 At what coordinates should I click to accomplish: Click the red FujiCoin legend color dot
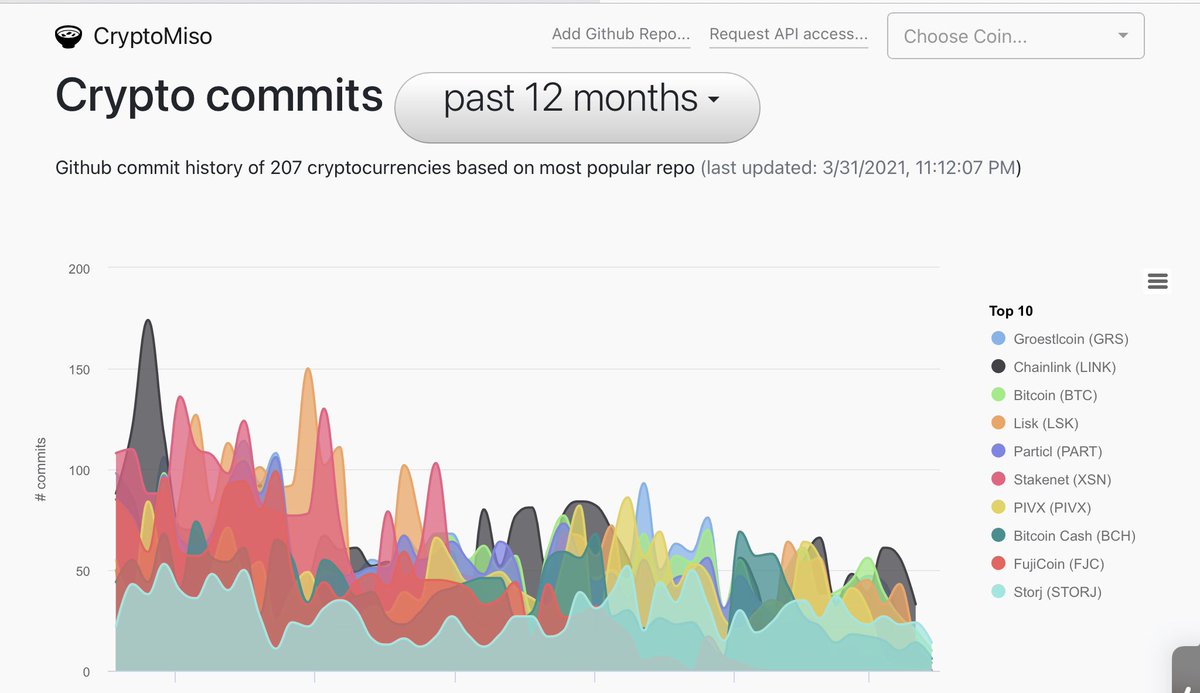pos(998,563)
